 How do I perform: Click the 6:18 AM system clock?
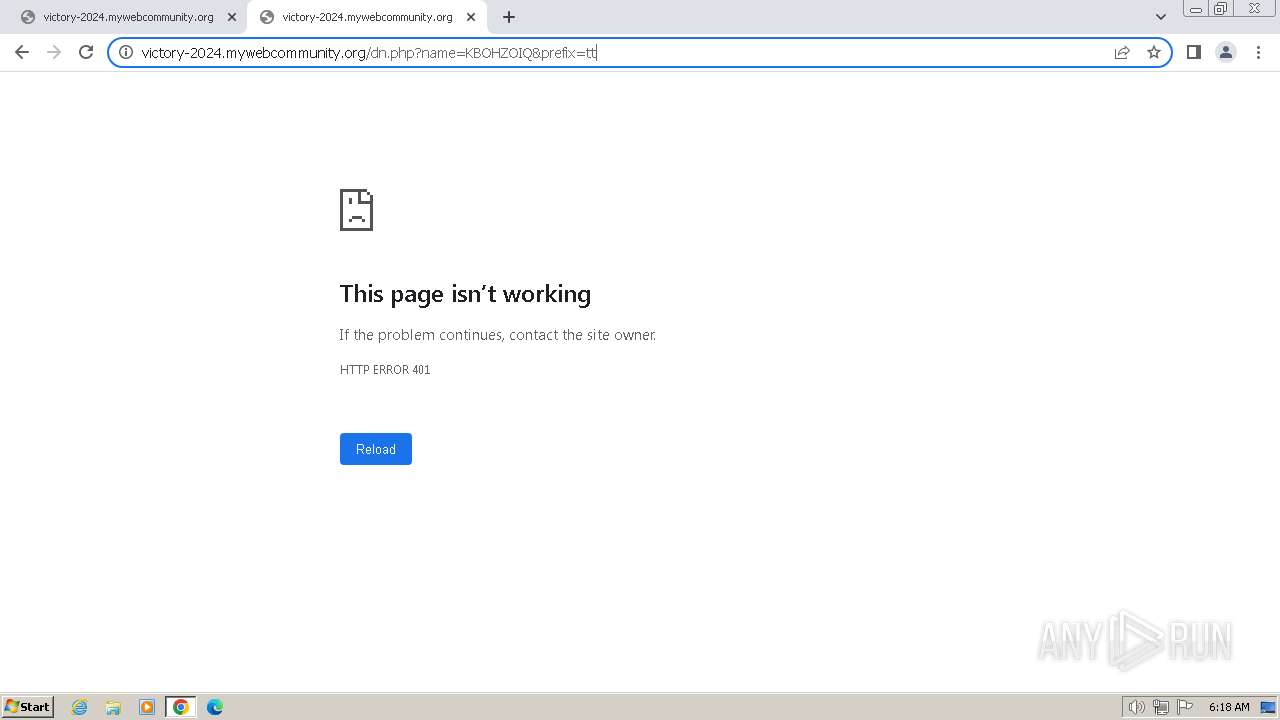tap(1229, 707)
